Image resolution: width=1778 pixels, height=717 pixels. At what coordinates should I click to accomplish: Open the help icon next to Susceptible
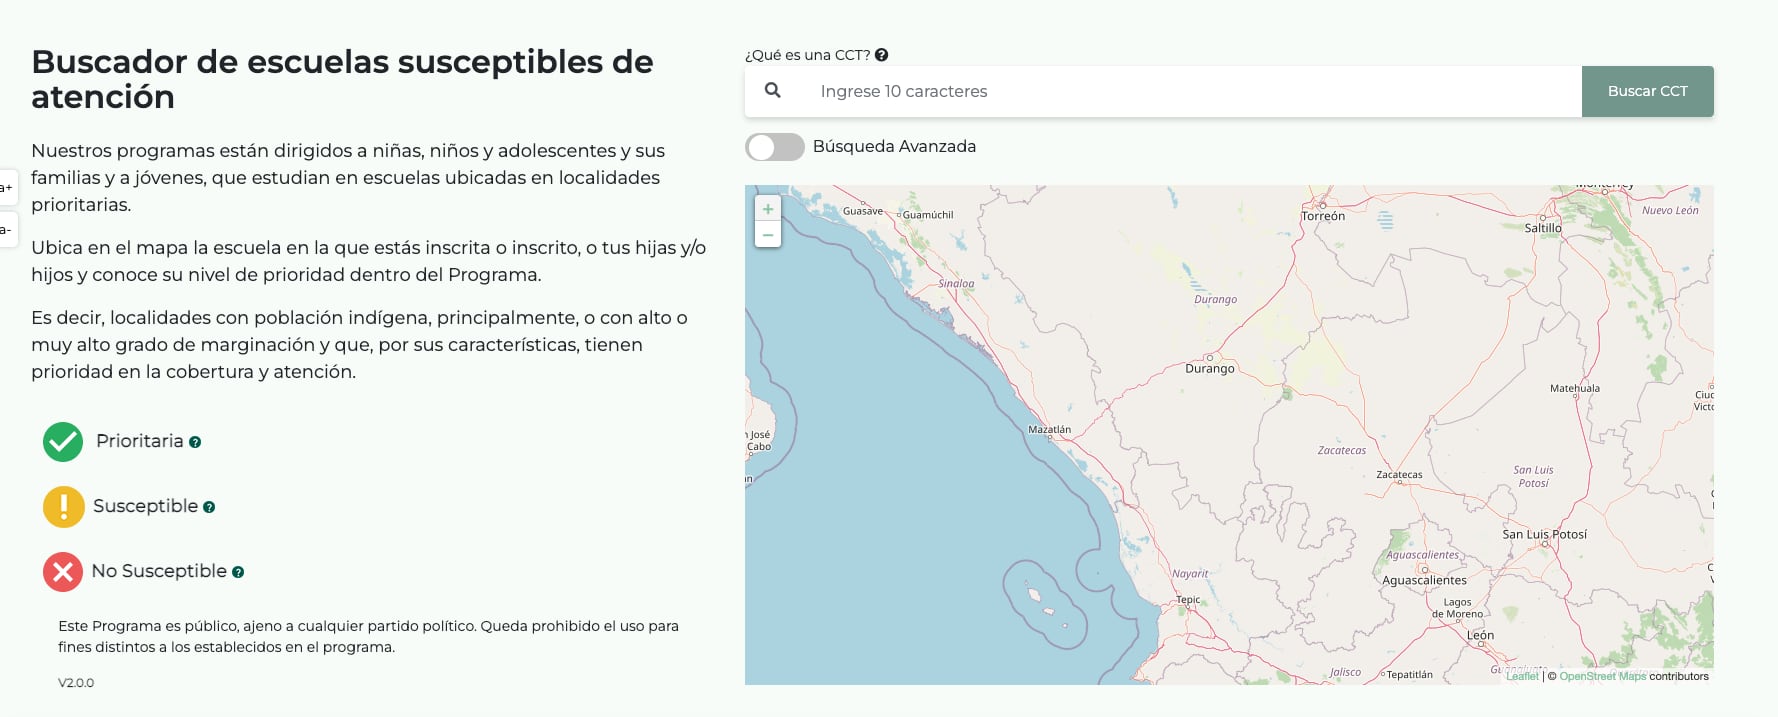pyautogui.click(x=208, y=508)
